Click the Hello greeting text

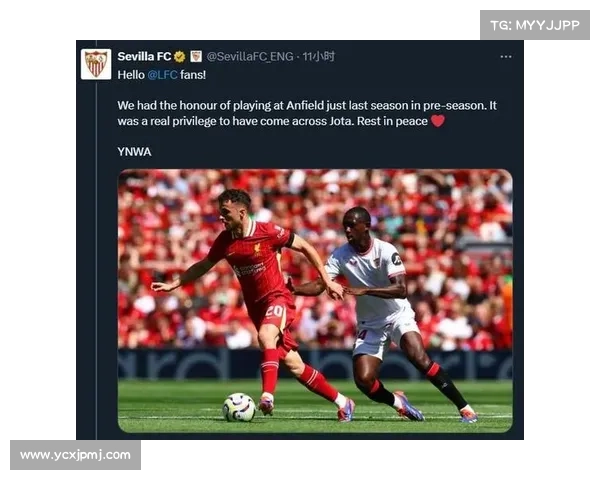click(x=131, y=75)
